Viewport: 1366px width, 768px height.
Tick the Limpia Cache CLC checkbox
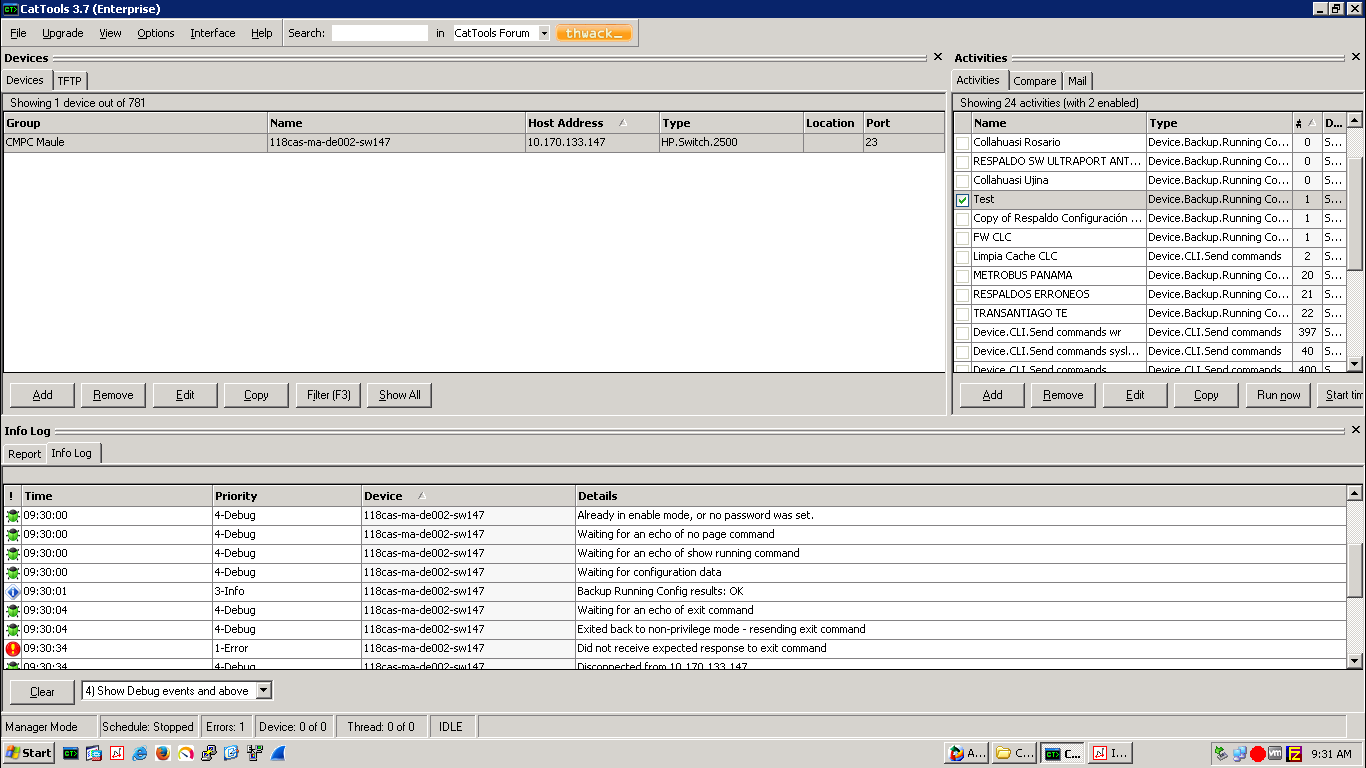(x=962, y=257)
